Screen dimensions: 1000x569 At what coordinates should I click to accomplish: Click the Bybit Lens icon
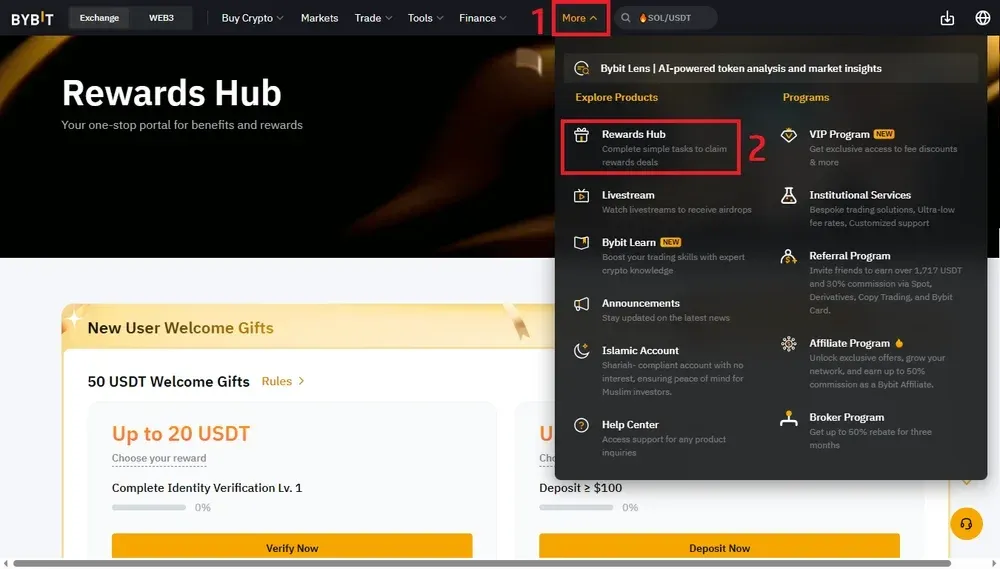[582, 68]
